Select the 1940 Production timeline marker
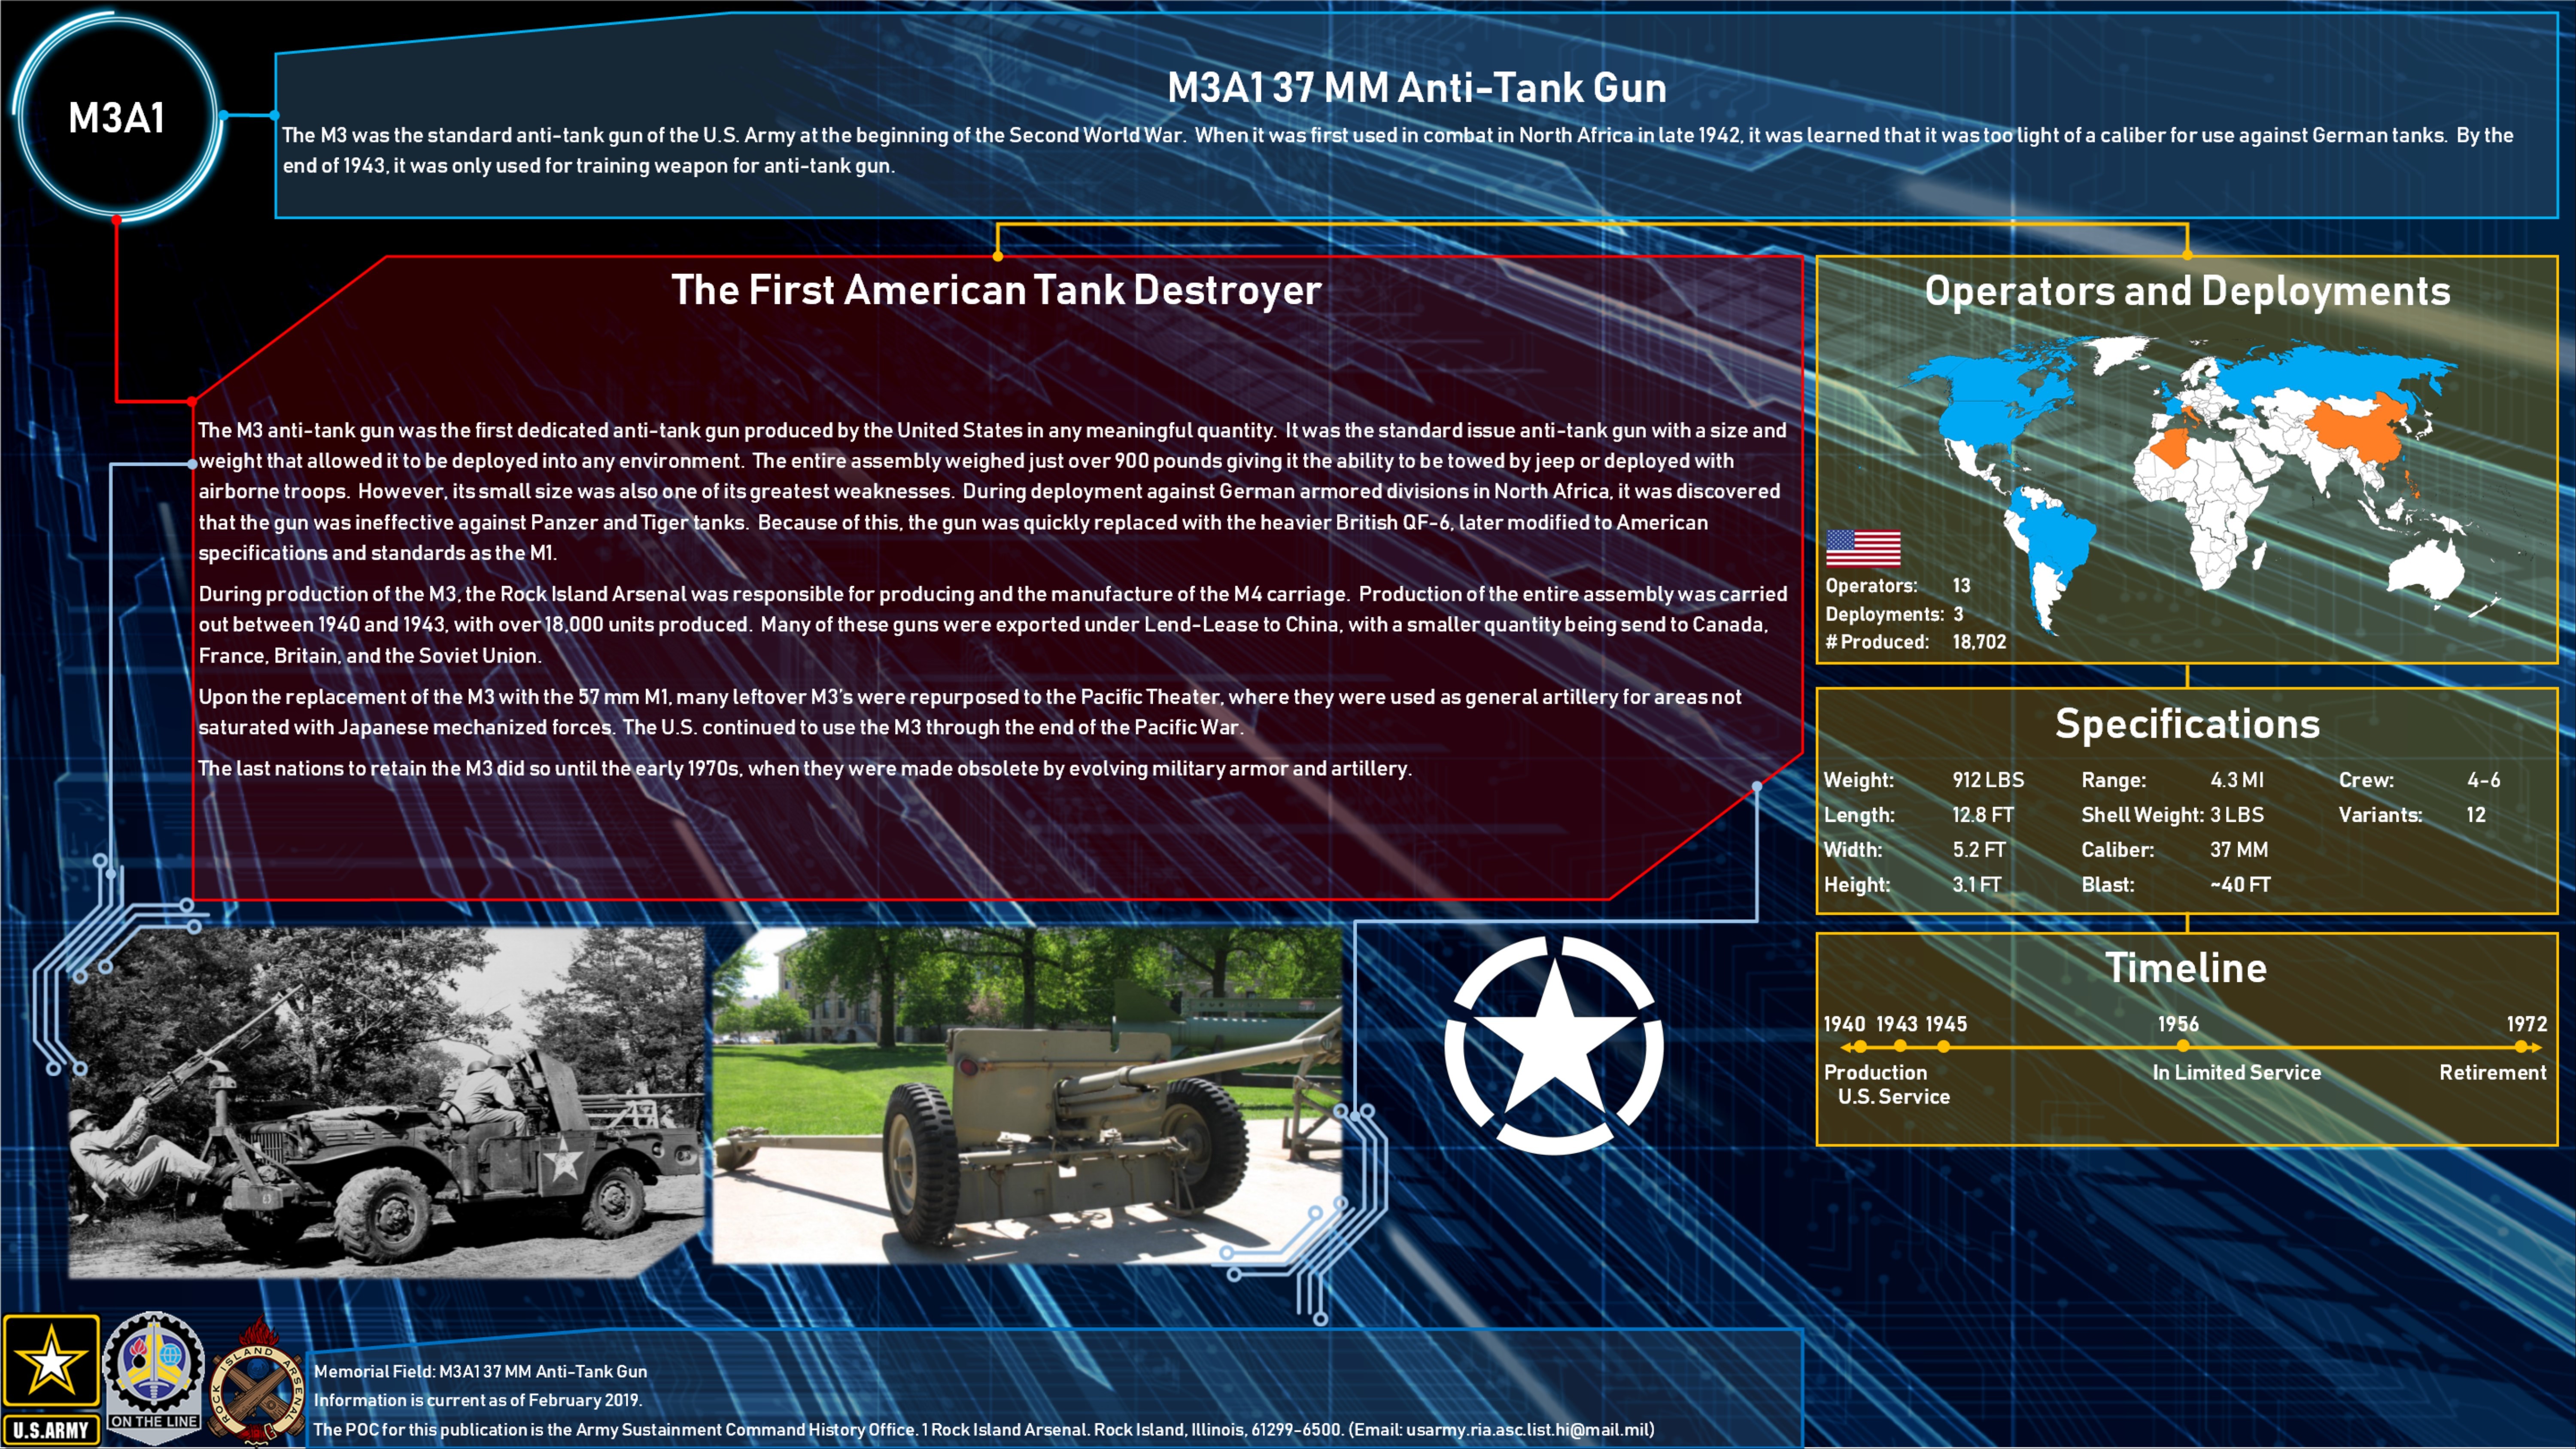2576x1449 pixels. coord(1860,1047)
